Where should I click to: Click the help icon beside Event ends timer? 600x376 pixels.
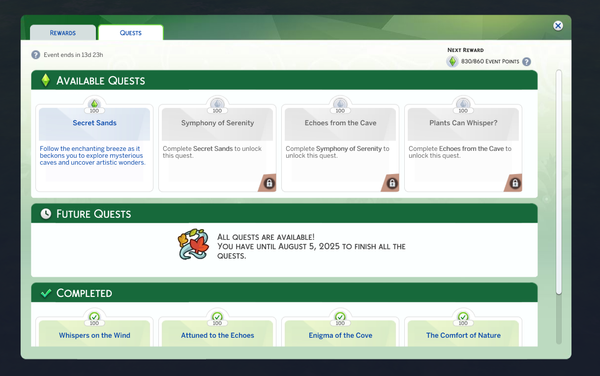[36, 55]
